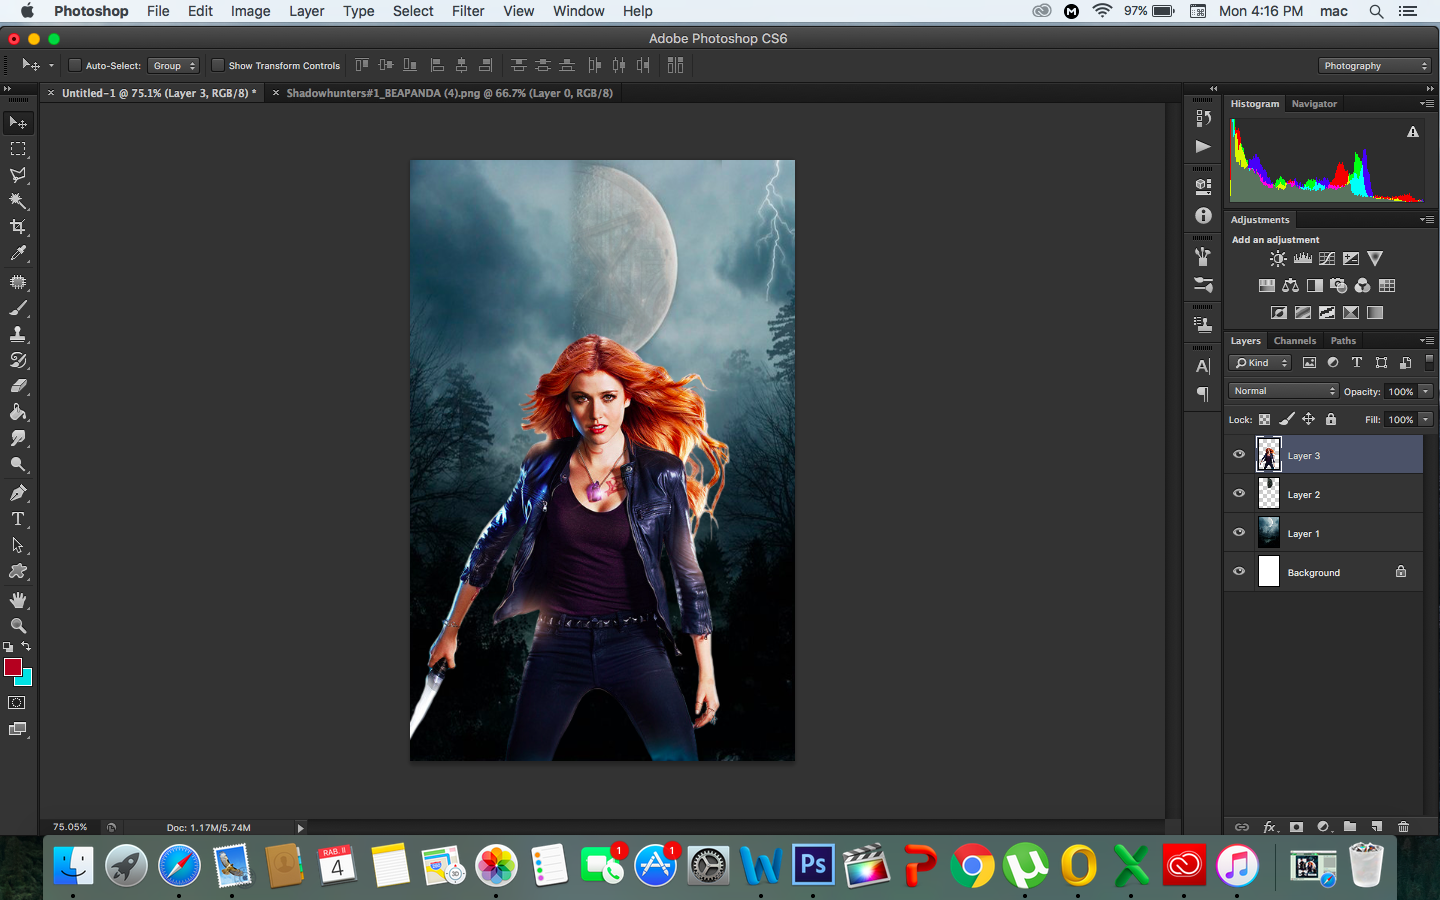This screenshot has width=1440, height=900.
Task: Select the Magic Wand tool
Action: point(18,201)
